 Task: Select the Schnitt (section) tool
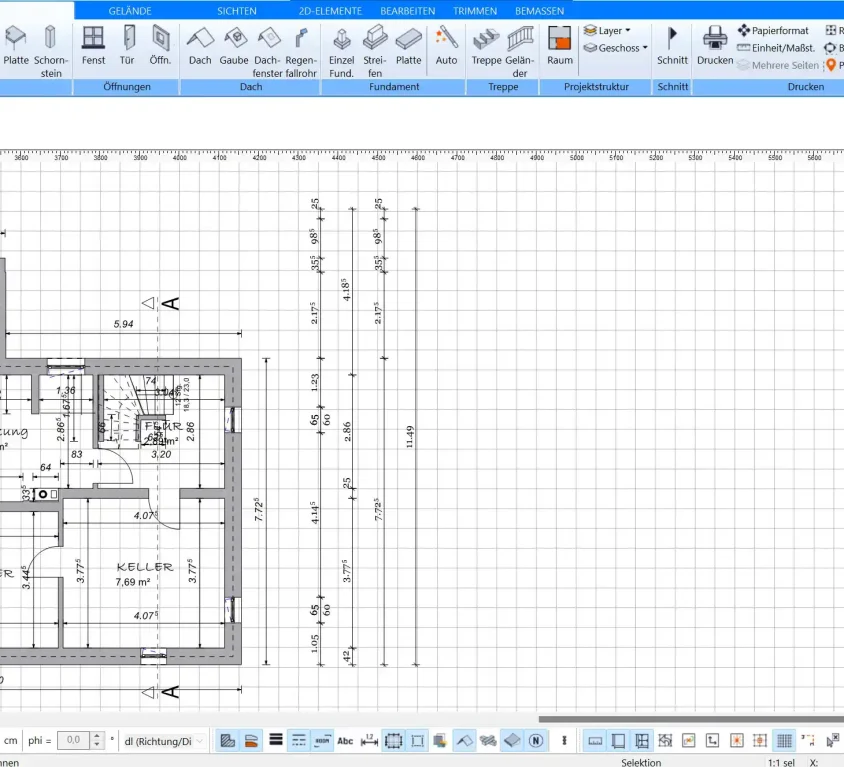672,46
